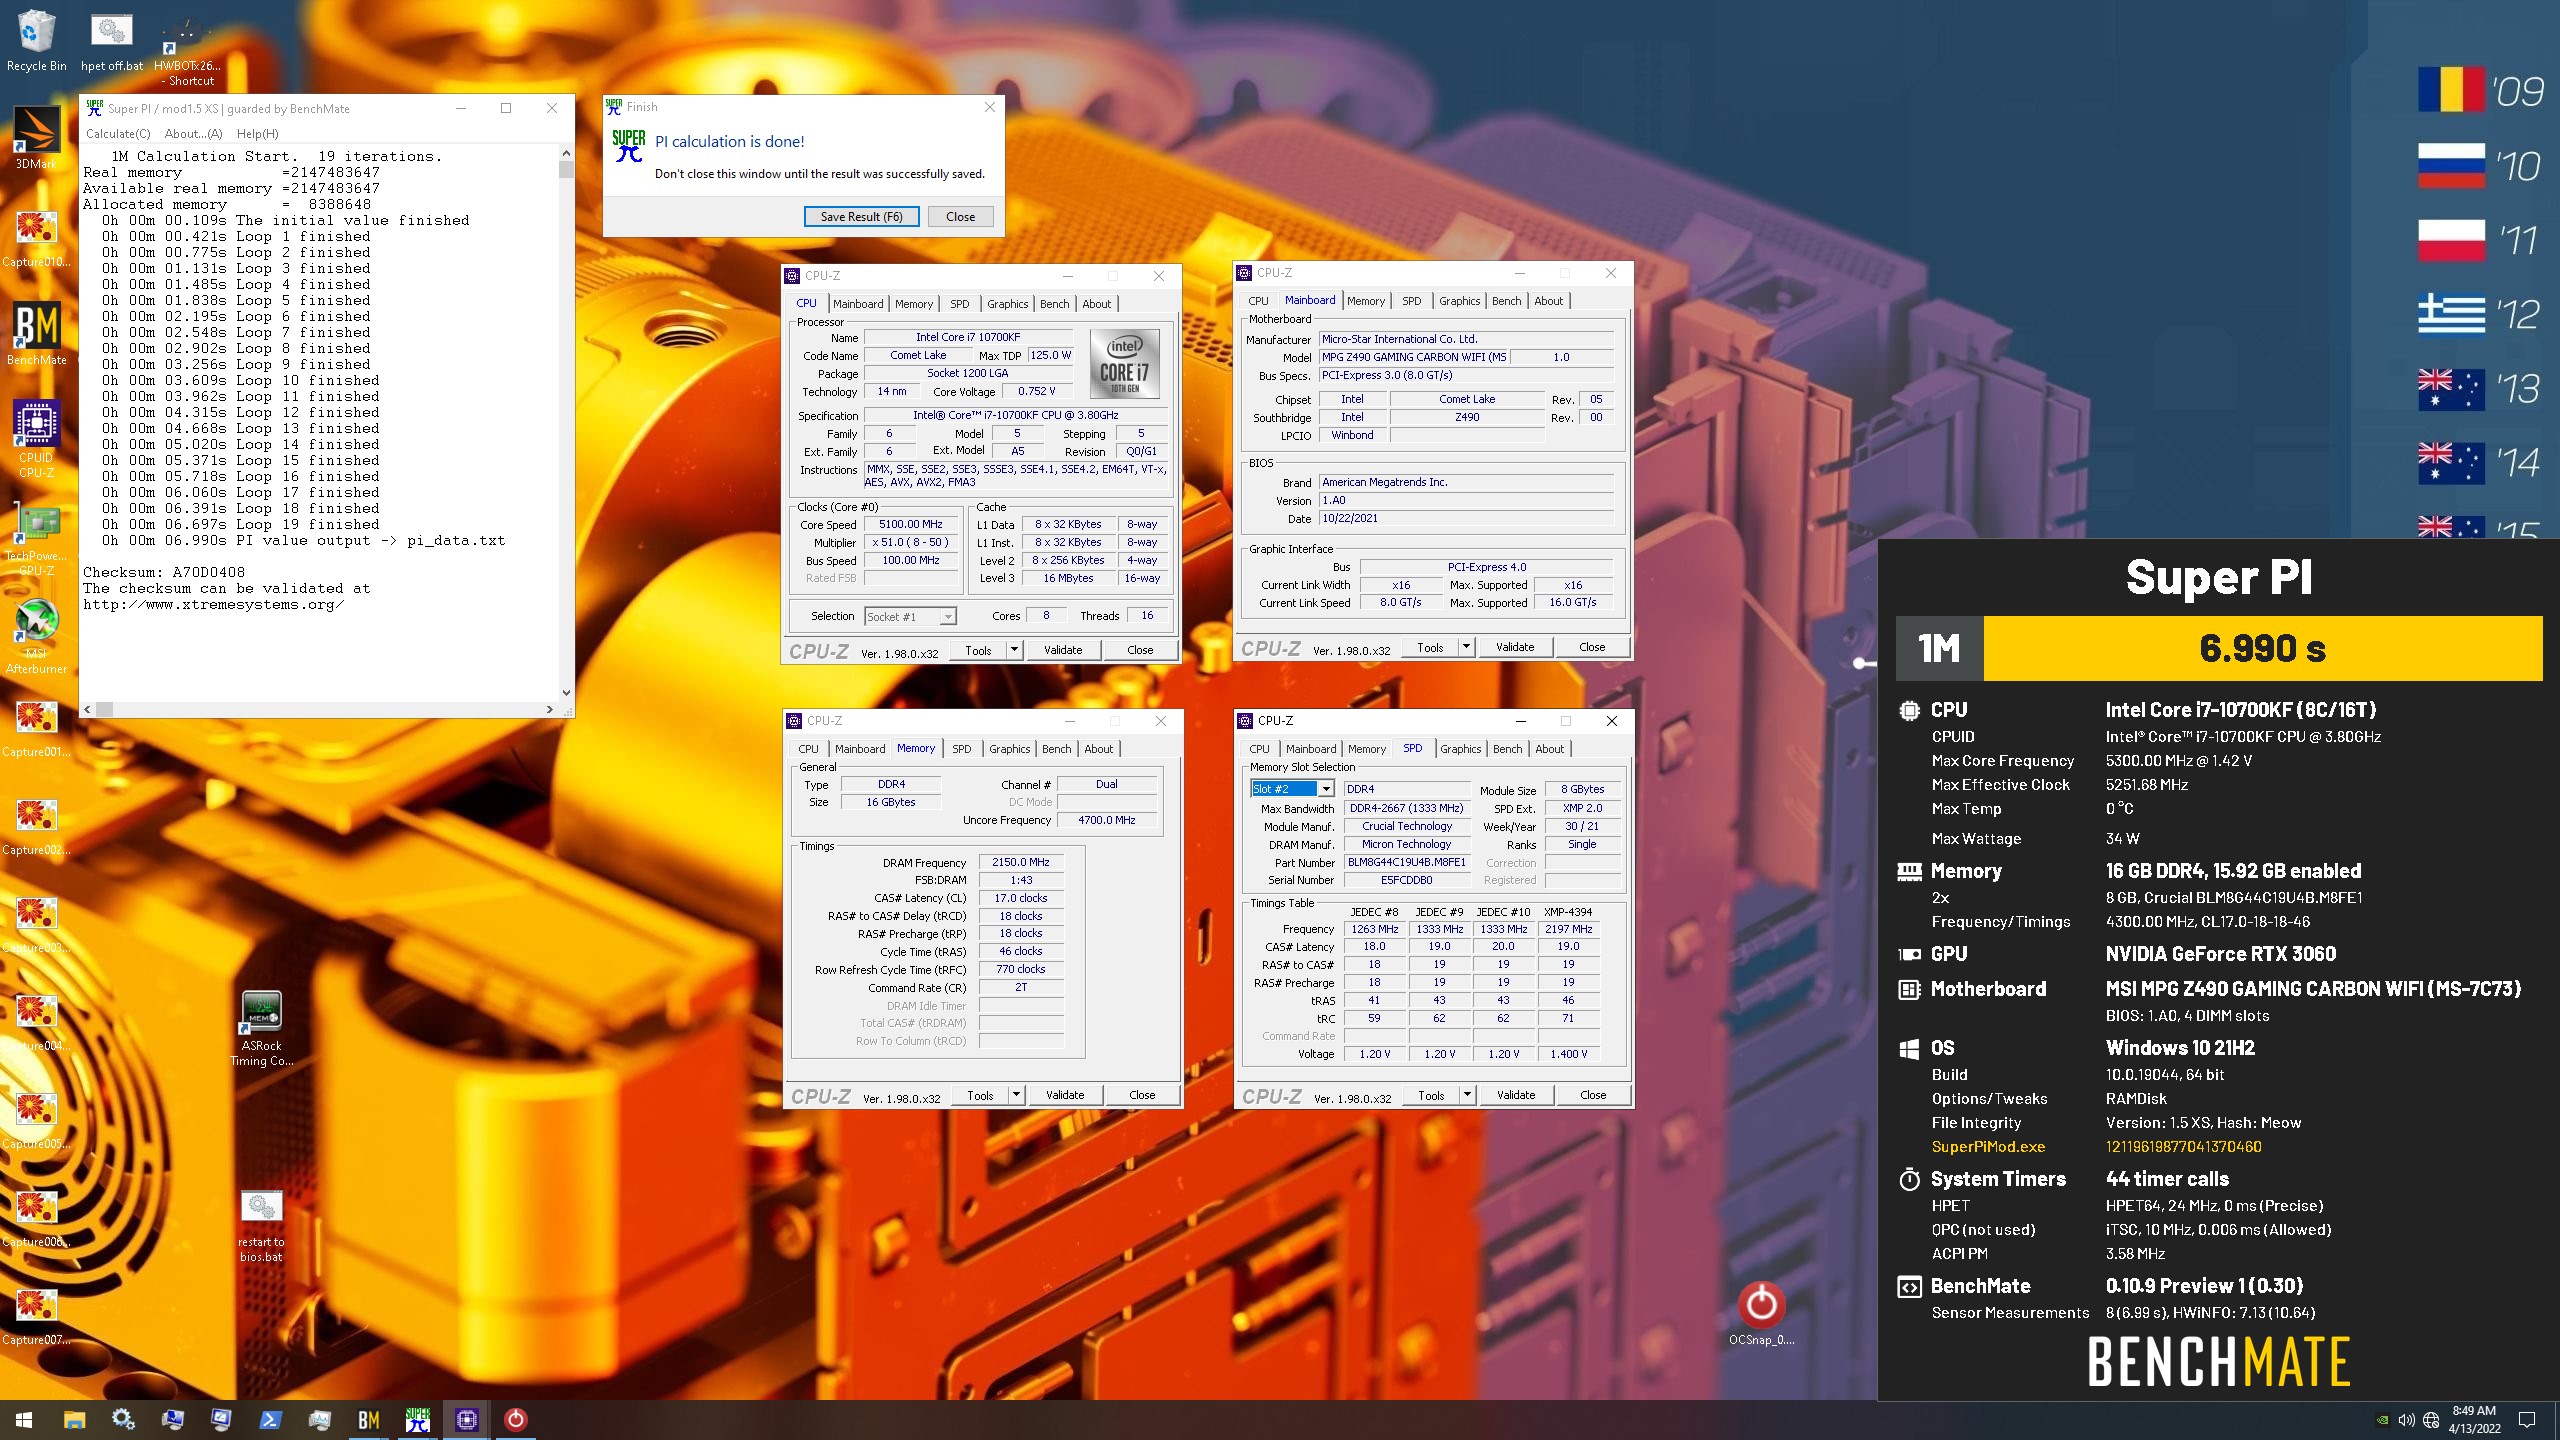Open the TechPowerUp GPU-Z desktop icon

(36, 540)
